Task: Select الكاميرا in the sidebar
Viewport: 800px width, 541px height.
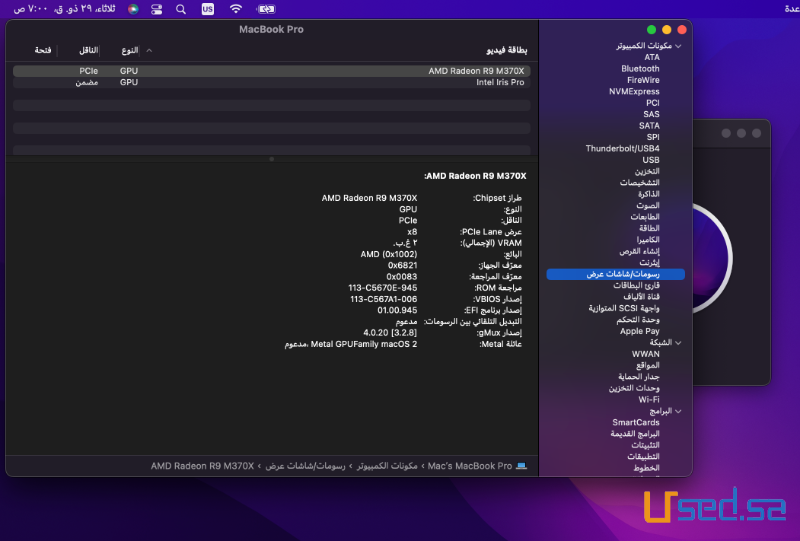Action: click(x=647, y=239)
